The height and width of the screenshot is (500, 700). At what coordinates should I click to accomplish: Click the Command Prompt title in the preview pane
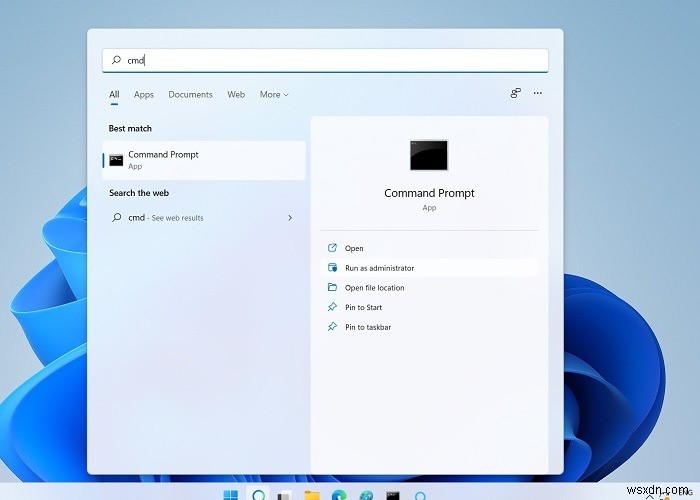(429, 193)
